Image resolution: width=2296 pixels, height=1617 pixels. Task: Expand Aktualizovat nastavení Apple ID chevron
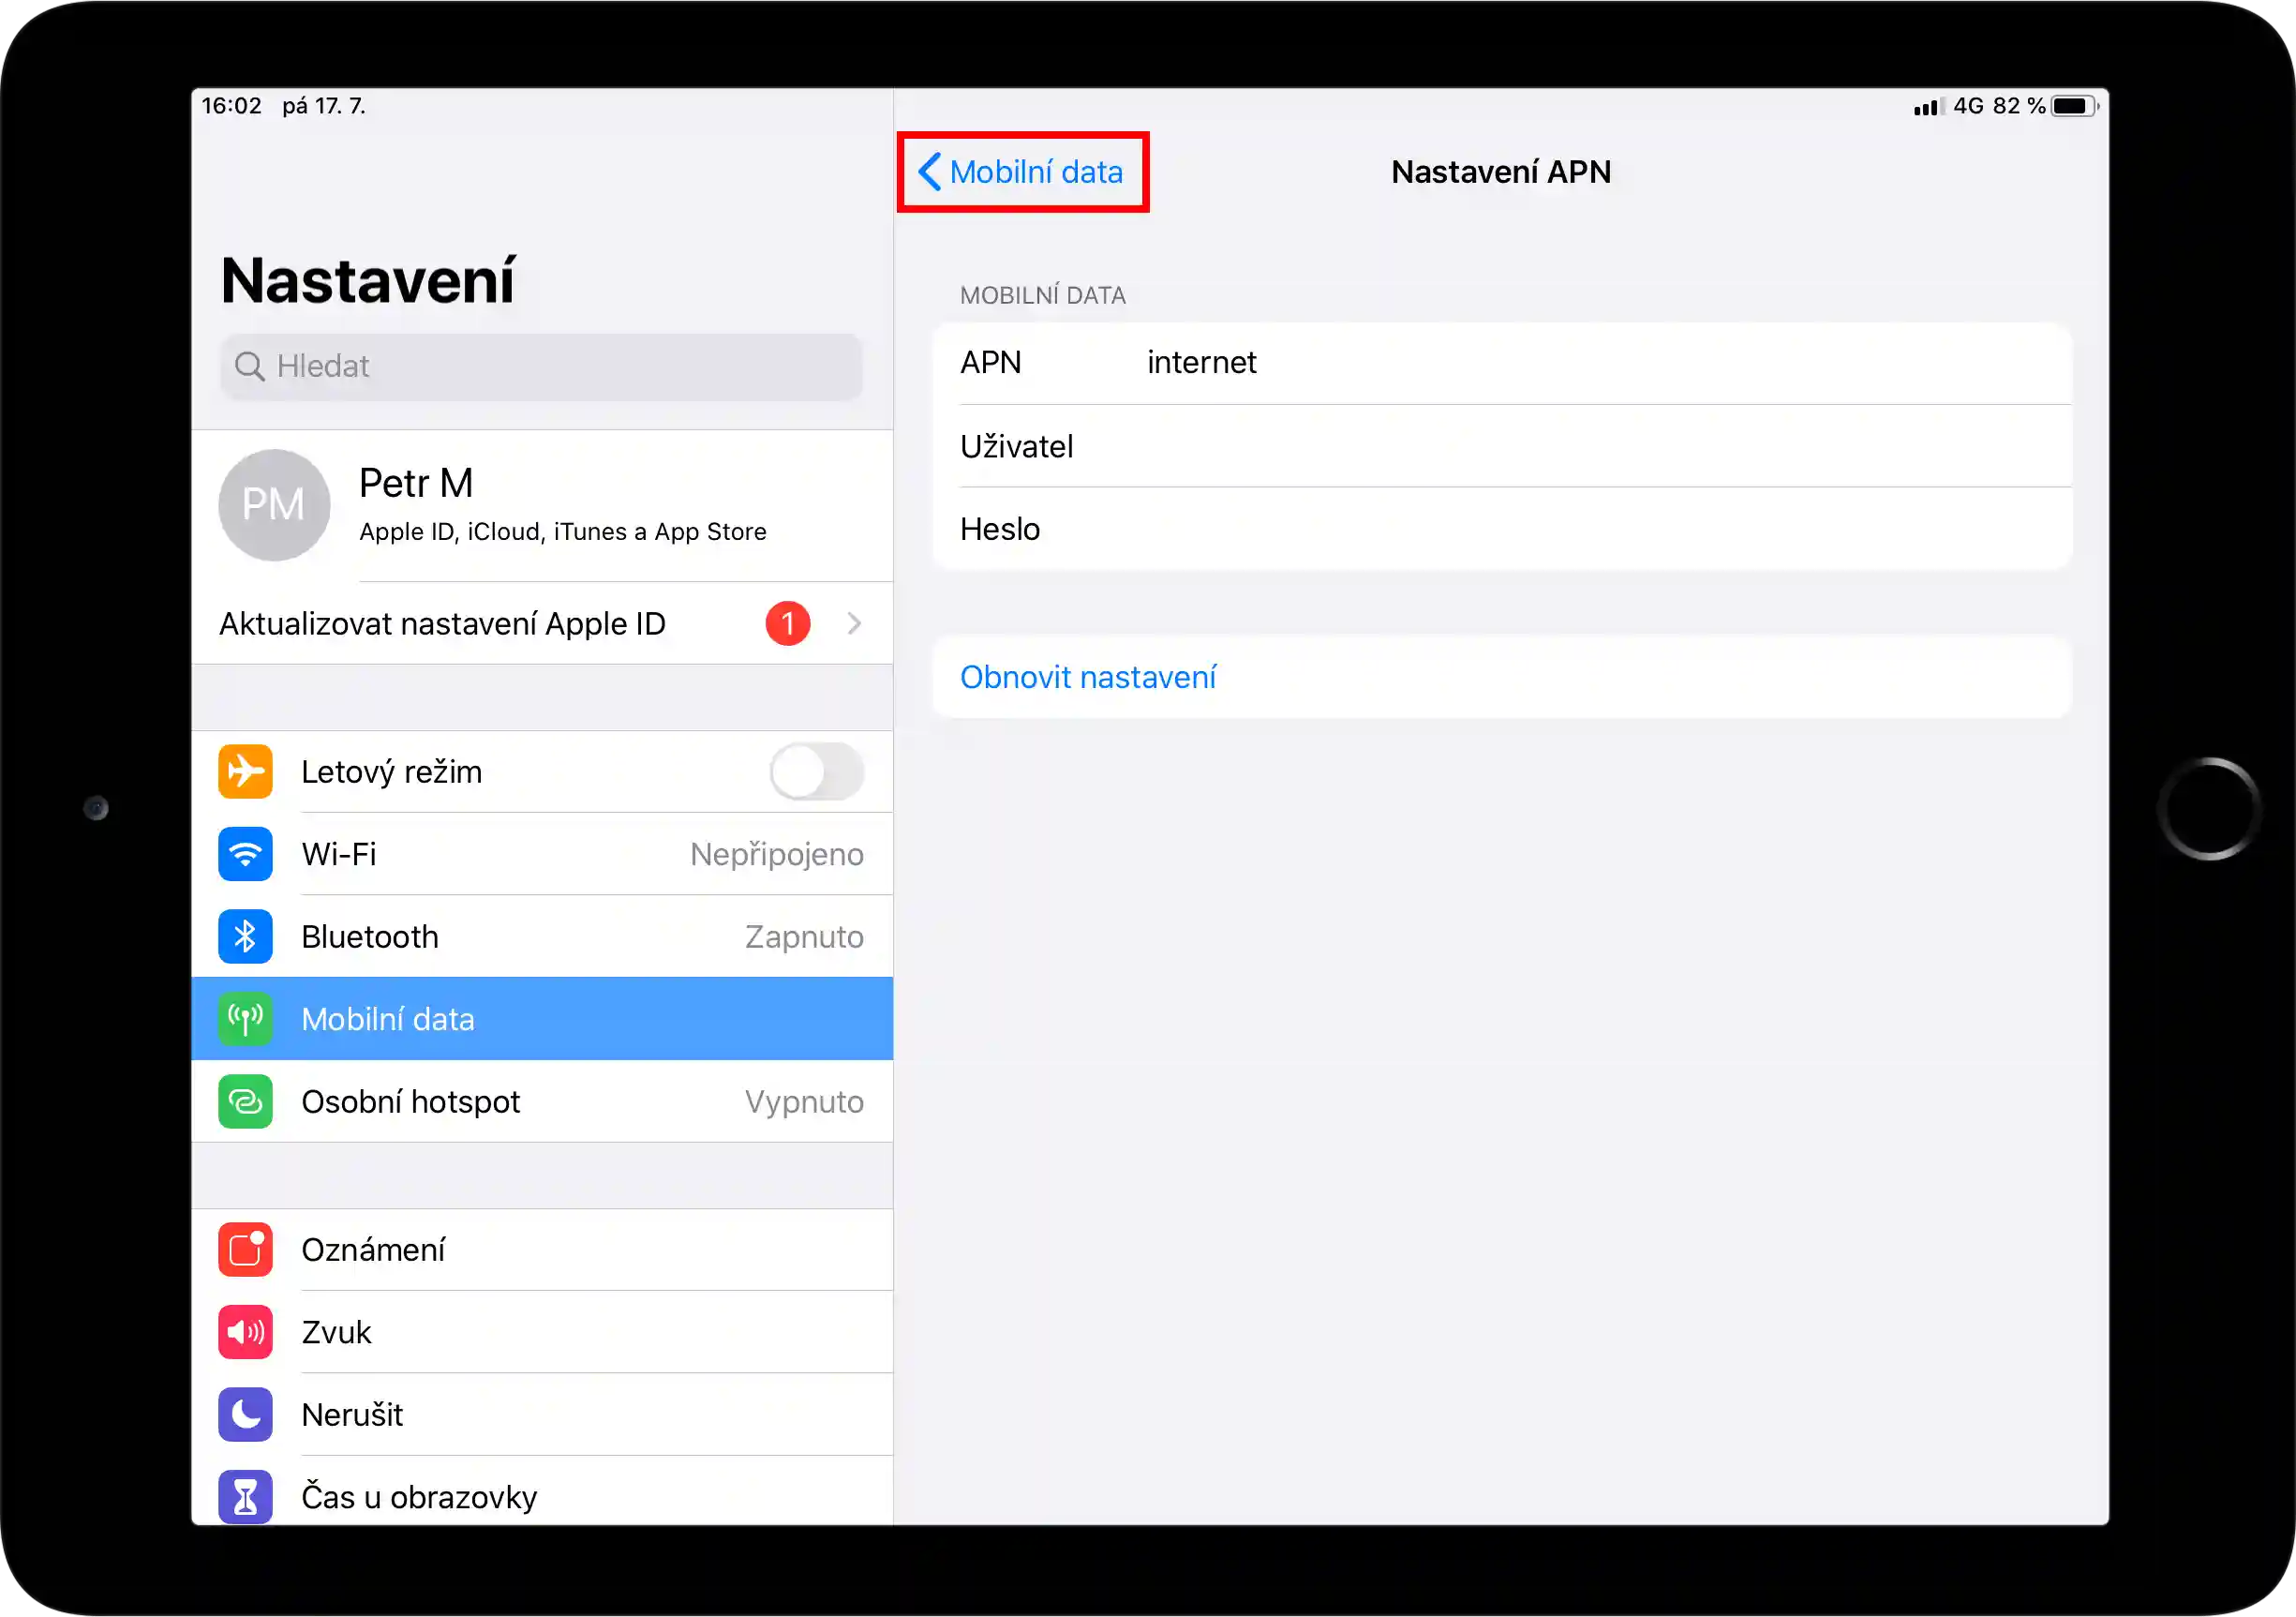[x=853, y=623]
